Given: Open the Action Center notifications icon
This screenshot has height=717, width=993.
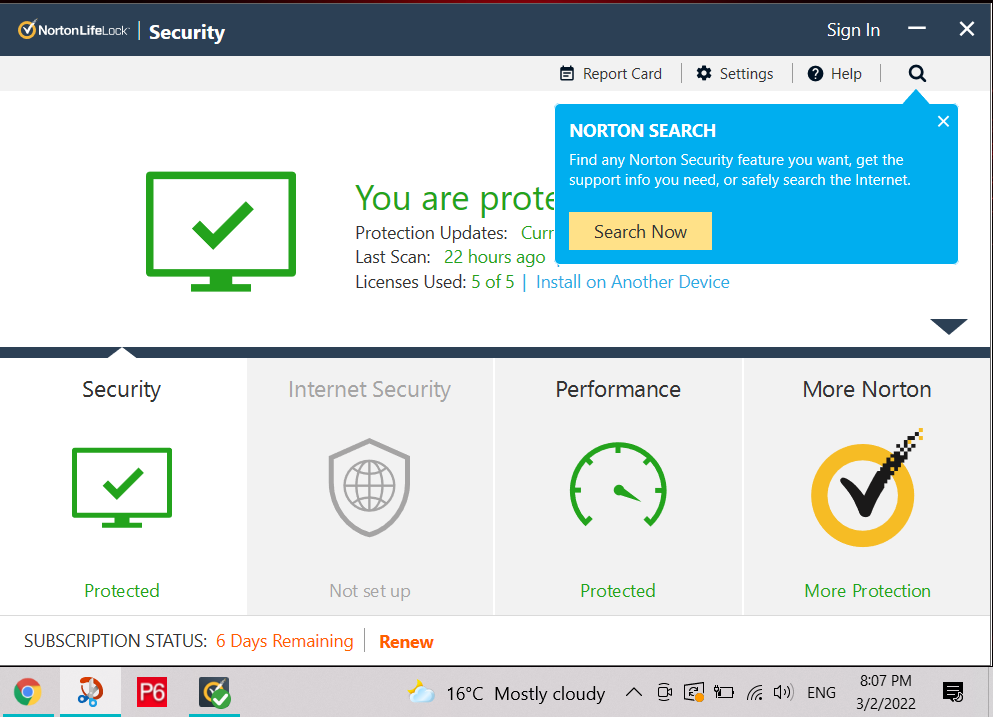Looking at the screenshot, I should 952,692.
